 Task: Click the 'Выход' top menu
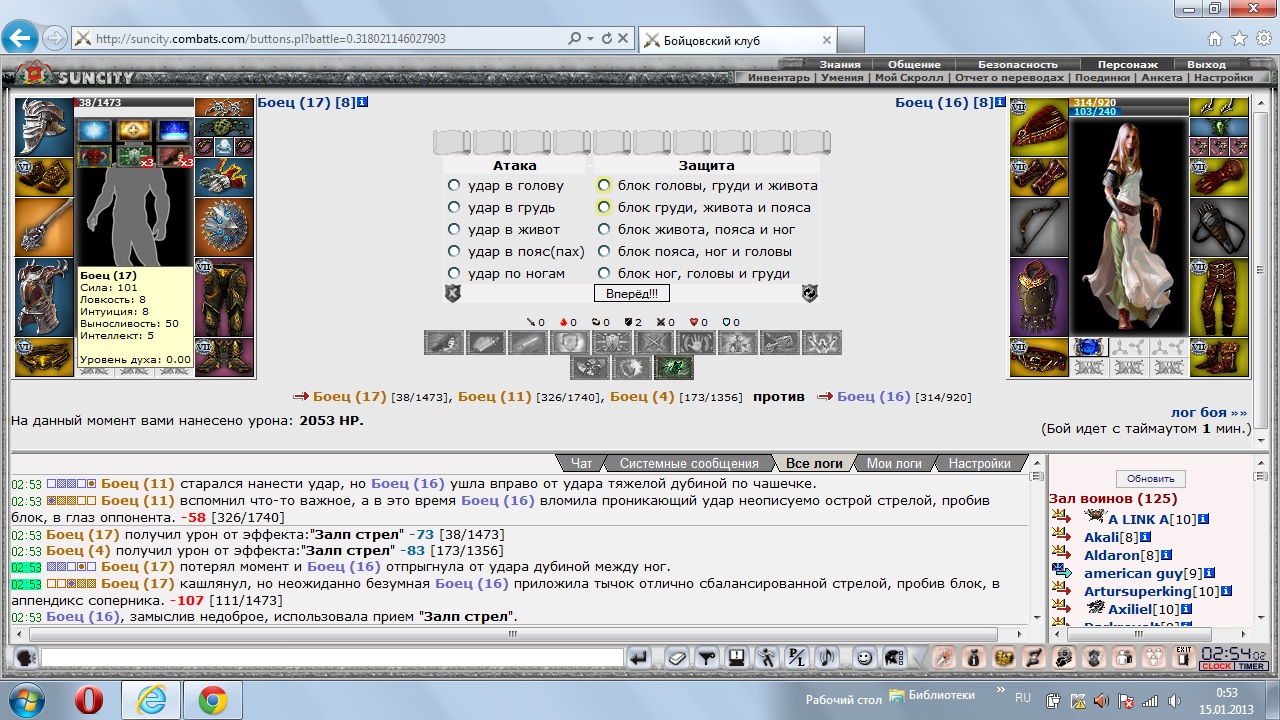(1206, 64)
